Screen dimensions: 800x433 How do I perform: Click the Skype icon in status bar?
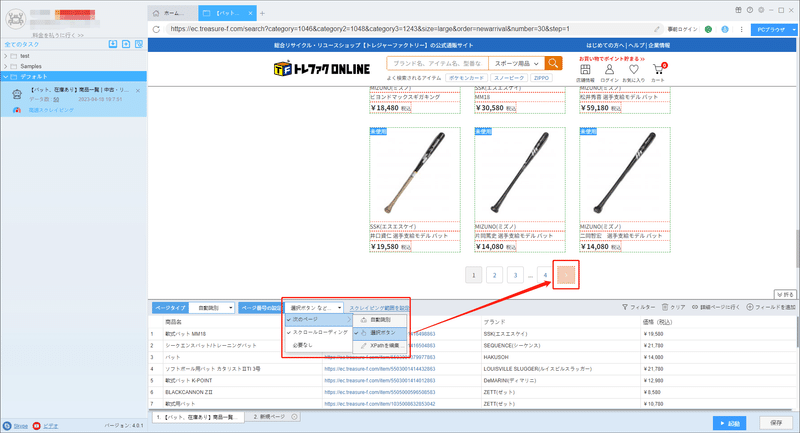pyautogui.click(x=7, y=425)
